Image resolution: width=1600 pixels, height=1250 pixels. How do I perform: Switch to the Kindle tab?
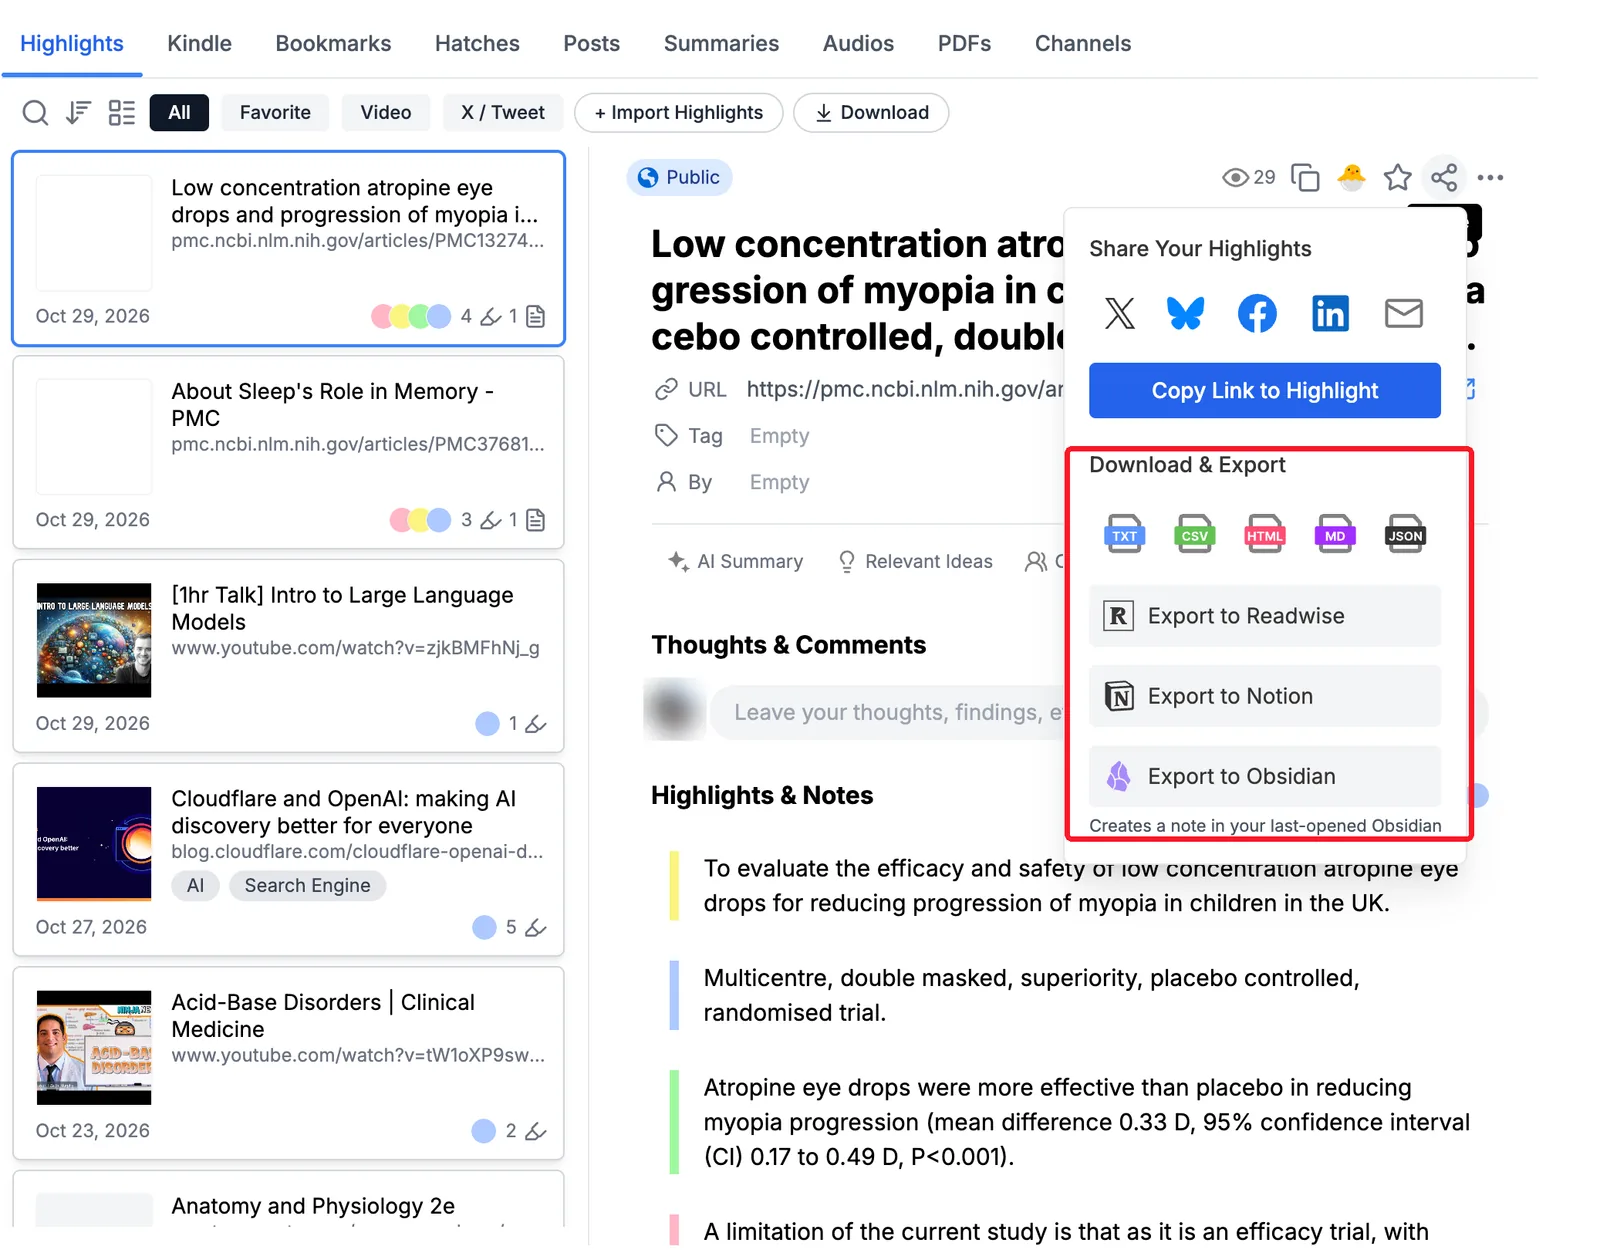(200, 44)
